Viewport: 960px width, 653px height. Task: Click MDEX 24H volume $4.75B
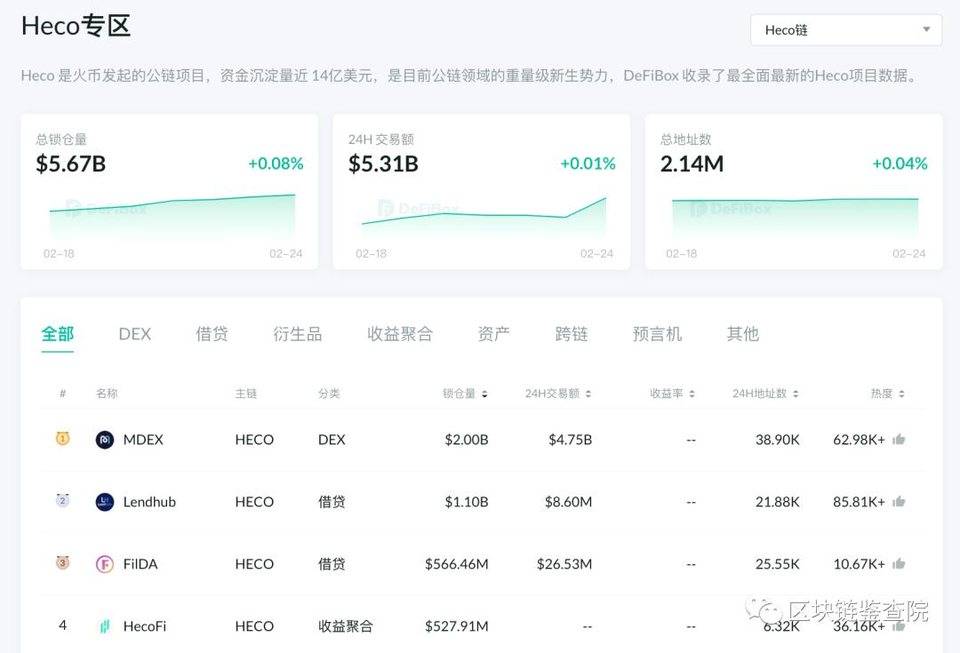[570, 440]
